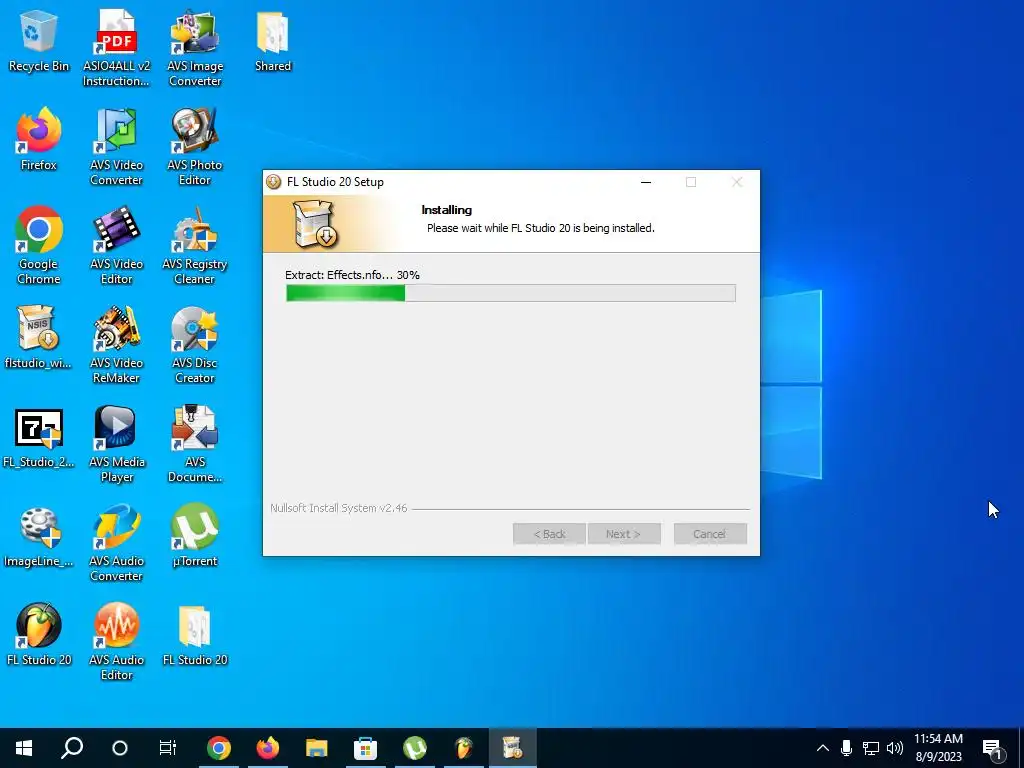Open network tray icon

(871, 748)
